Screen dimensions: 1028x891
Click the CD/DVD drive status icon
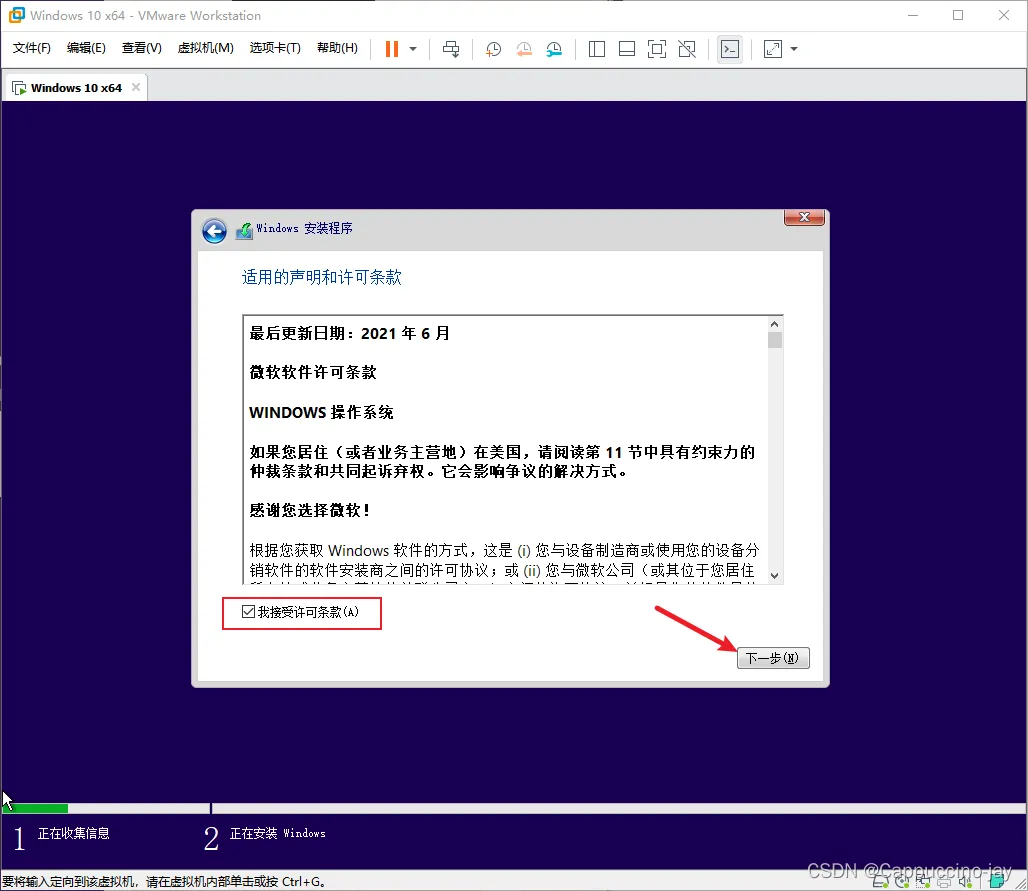[x=902, y=882]
